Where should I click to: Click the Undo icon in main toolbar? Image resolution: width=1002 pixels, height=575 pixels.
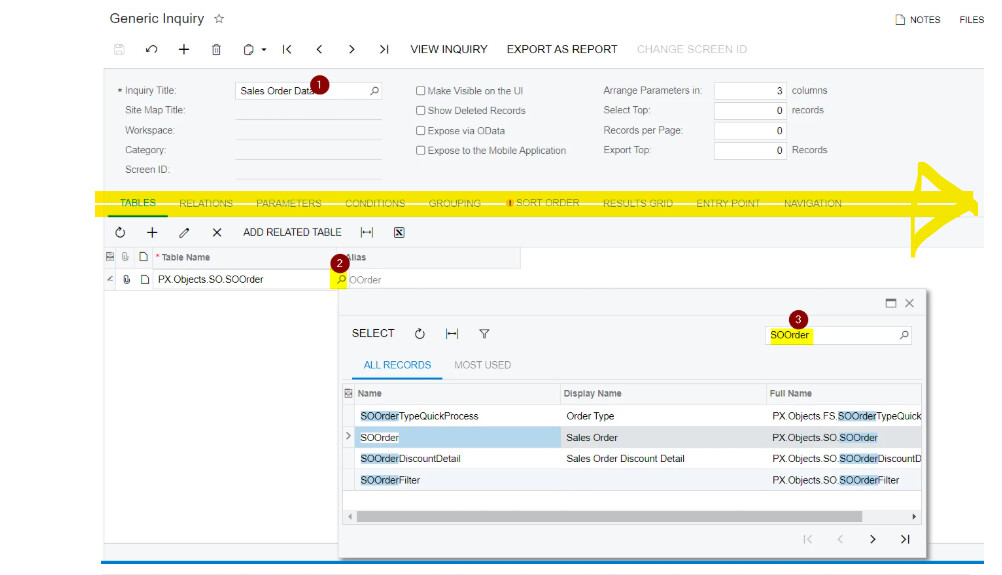coord(151,49)
